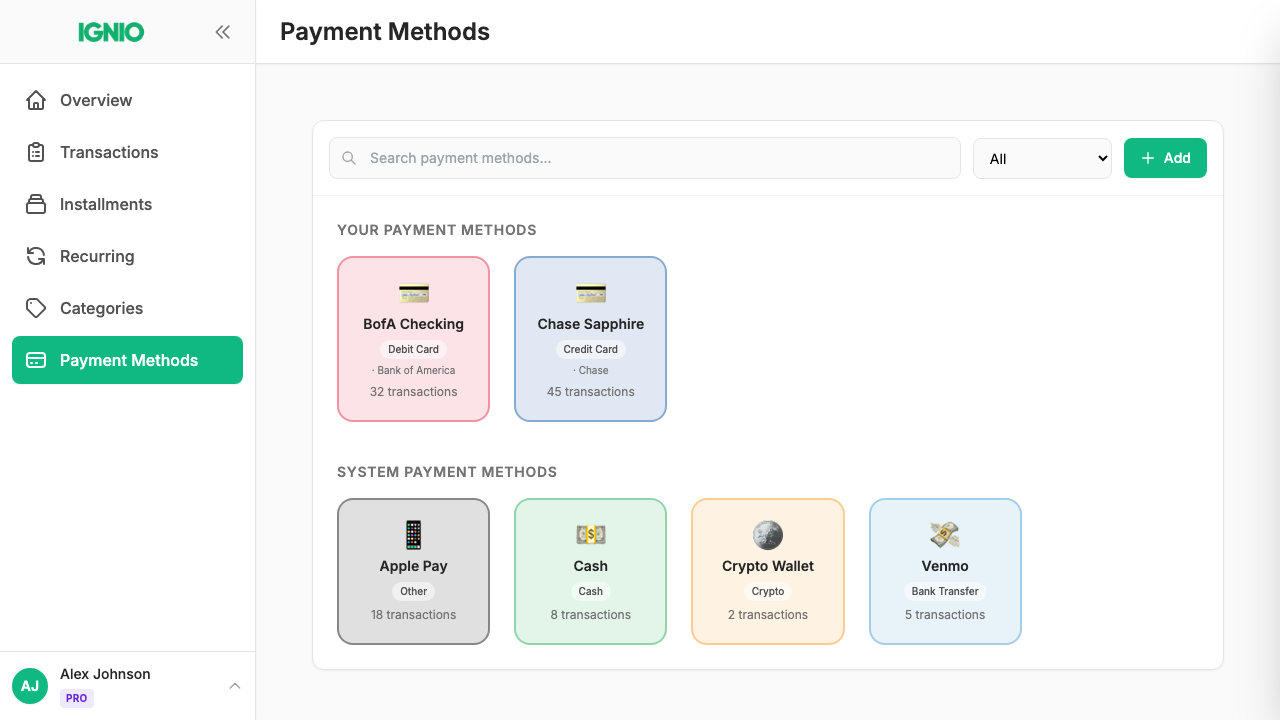
Task: Click the Crypto Wallet globe icon
Action: 767,535
